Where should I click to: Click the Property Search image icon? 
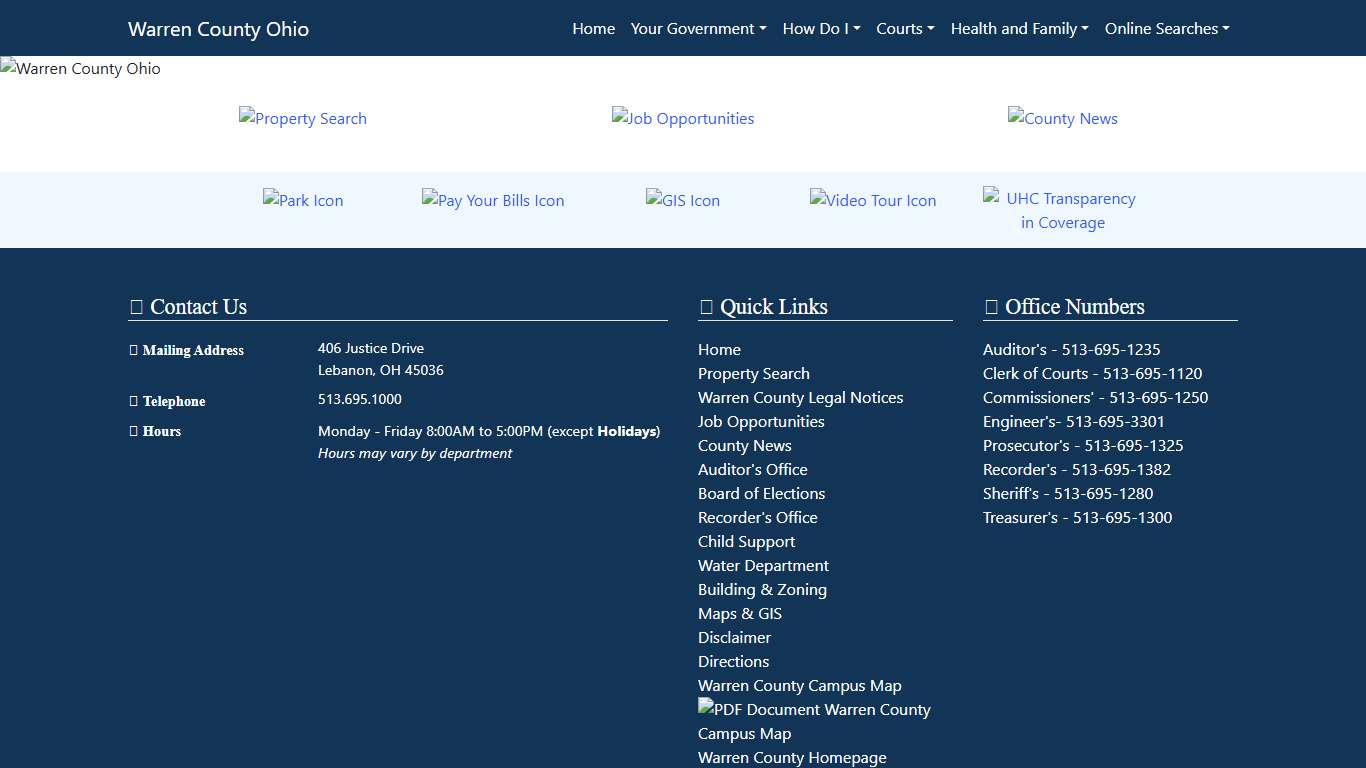coord(303,118)
